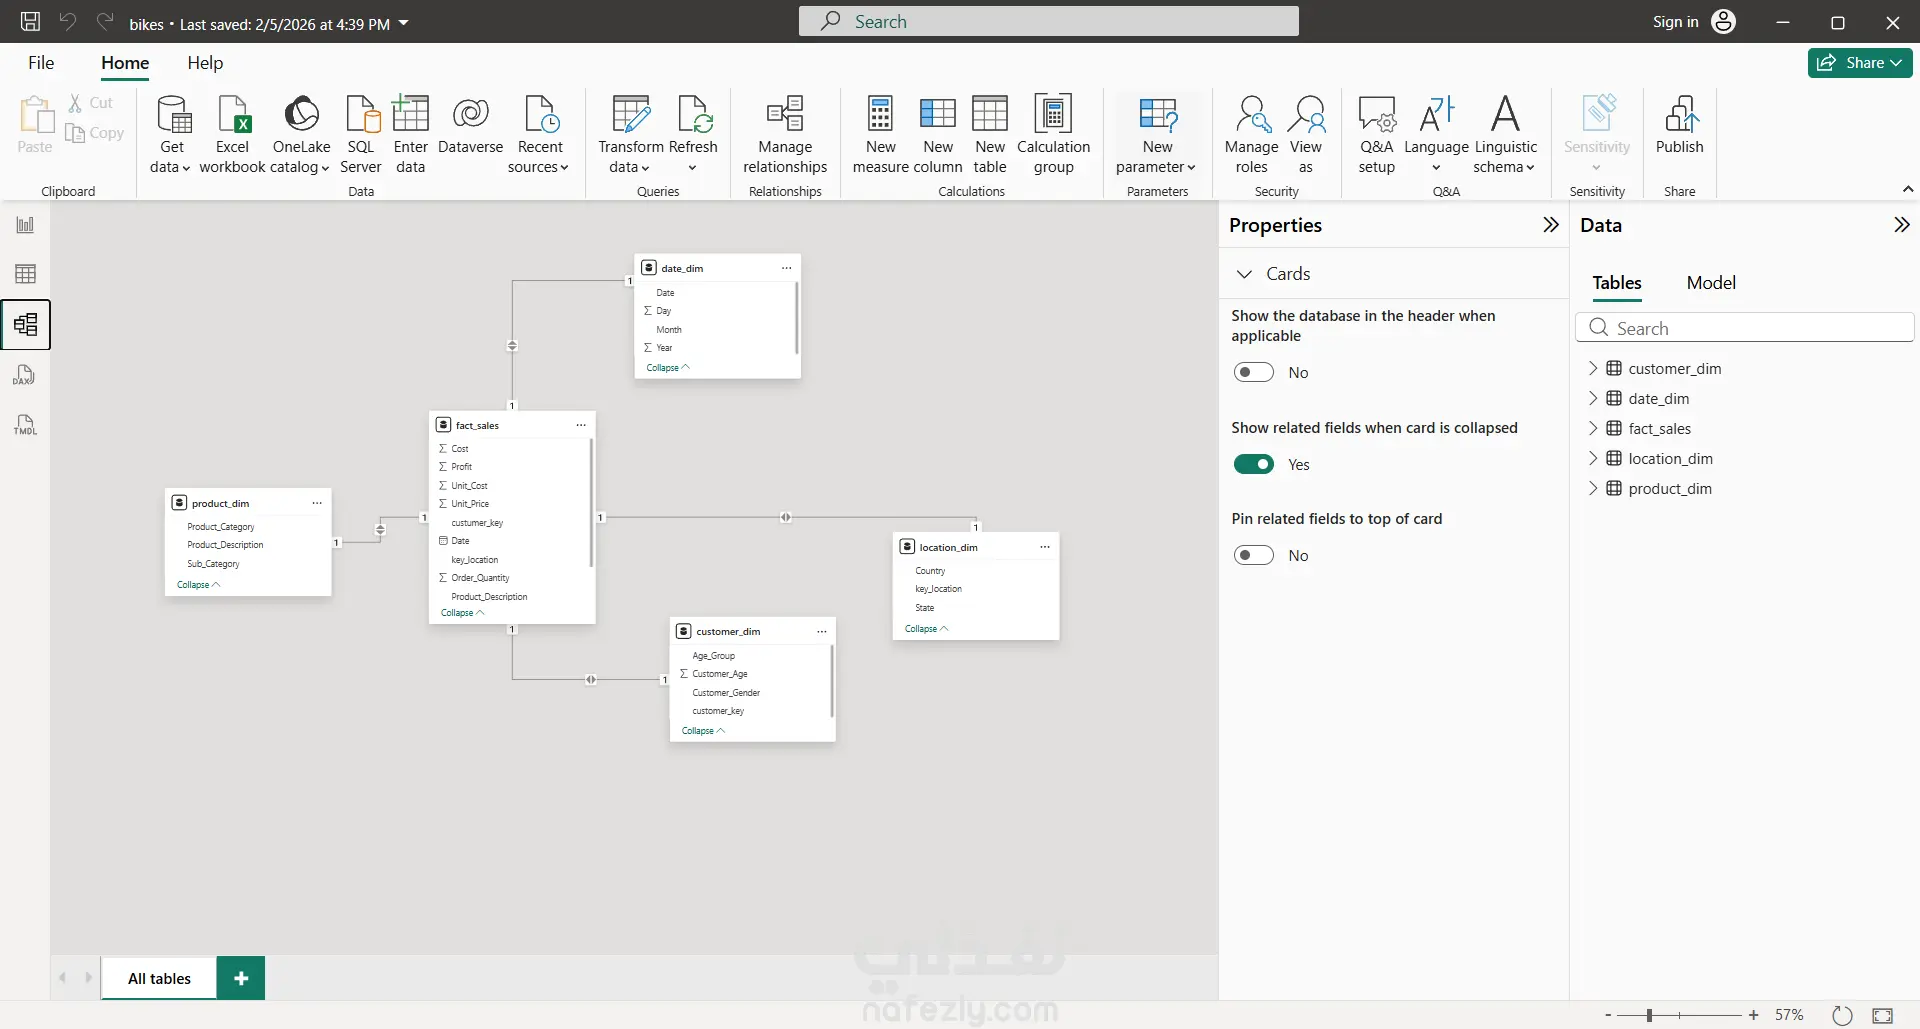Toggle Pin related fields to top
1920x1029 pixels.
(1253, 555)
